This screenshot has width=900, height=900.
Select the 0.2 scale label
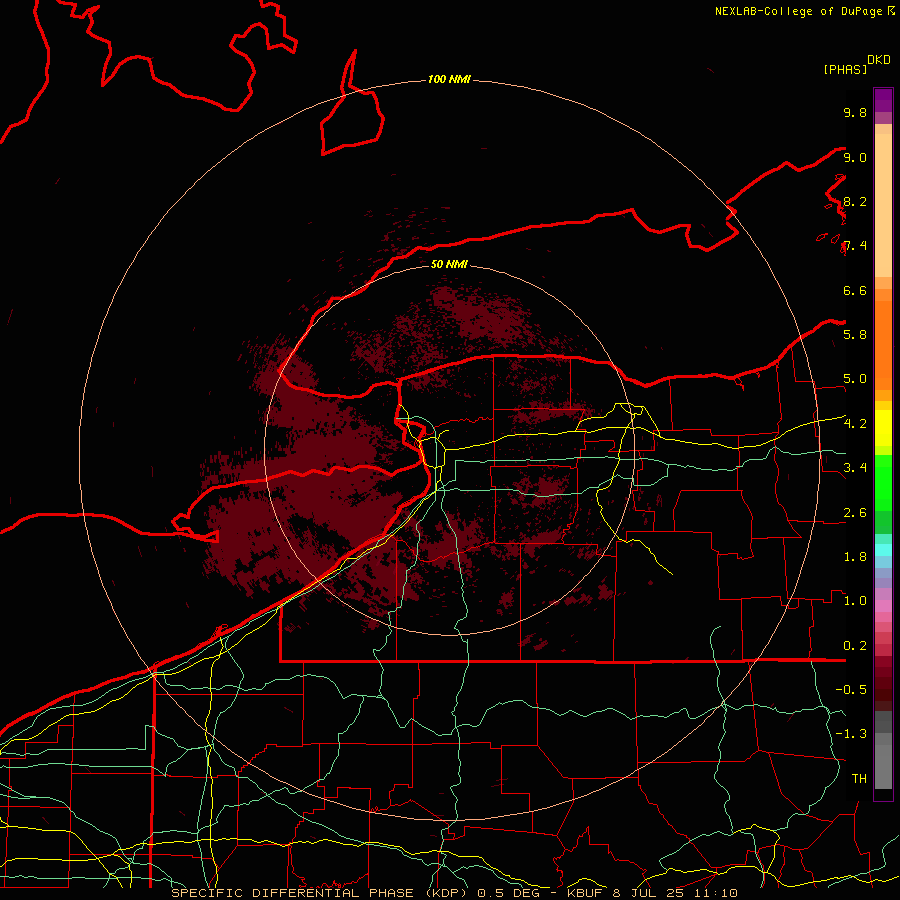click(855, 646)
